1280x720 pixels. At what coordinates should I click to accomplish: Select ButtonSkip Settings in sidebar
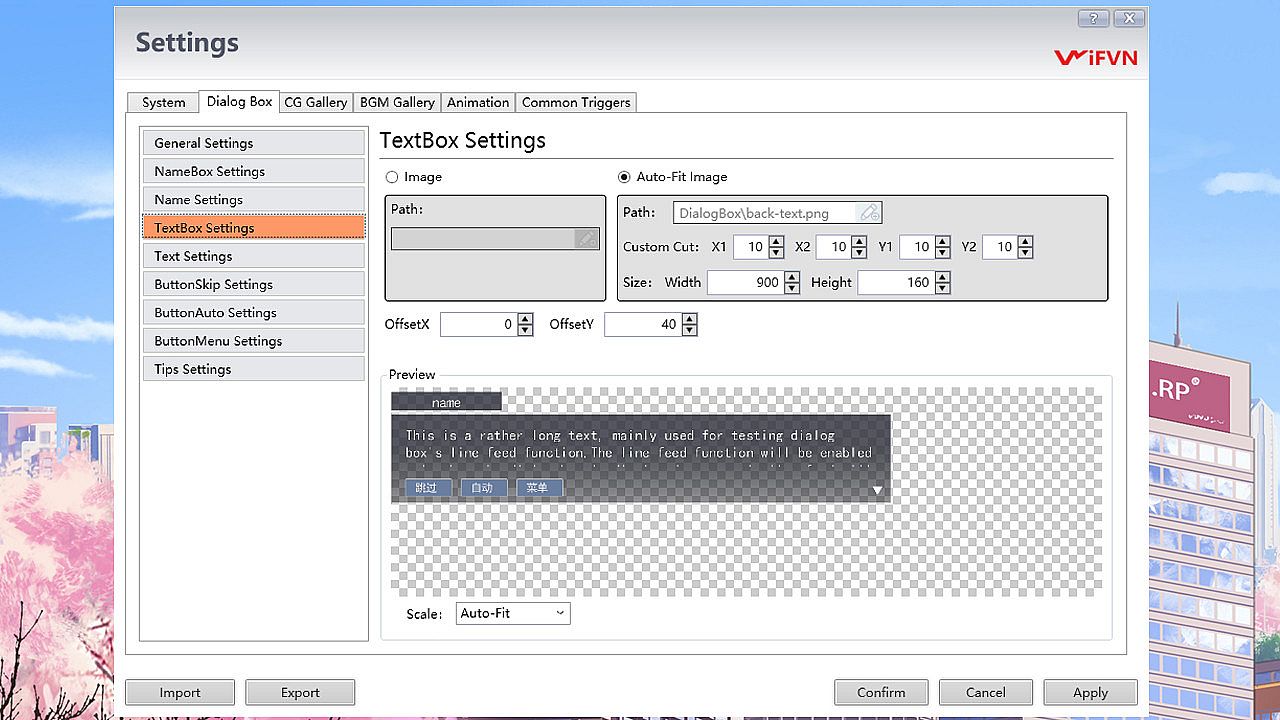[253, 284]
